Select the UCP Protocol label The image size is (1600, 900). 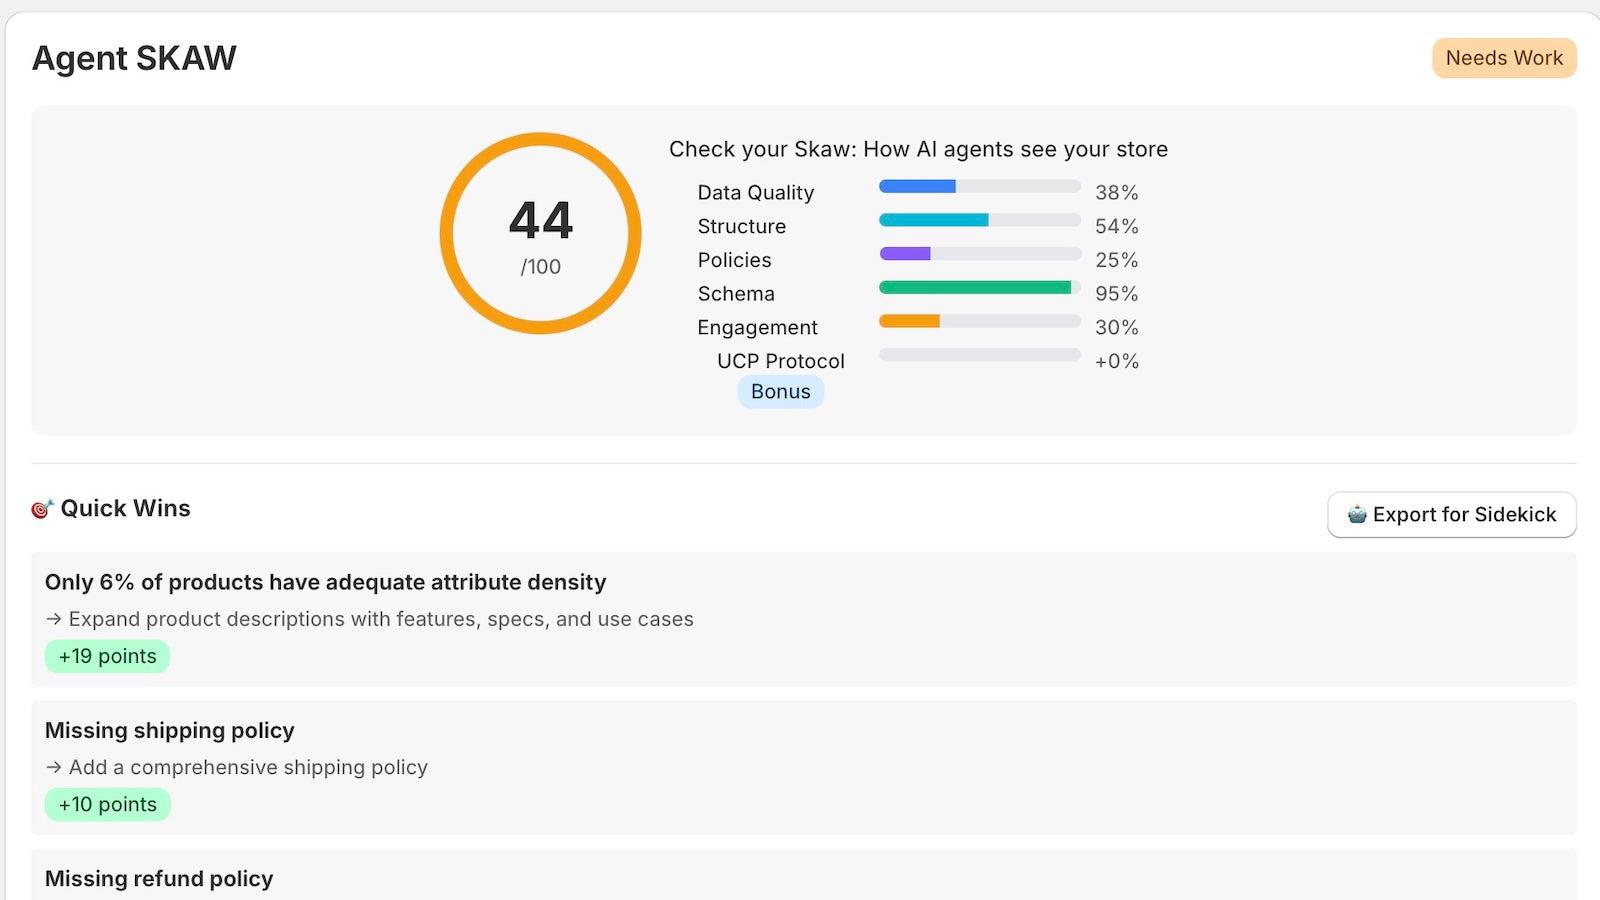[781, 361]
